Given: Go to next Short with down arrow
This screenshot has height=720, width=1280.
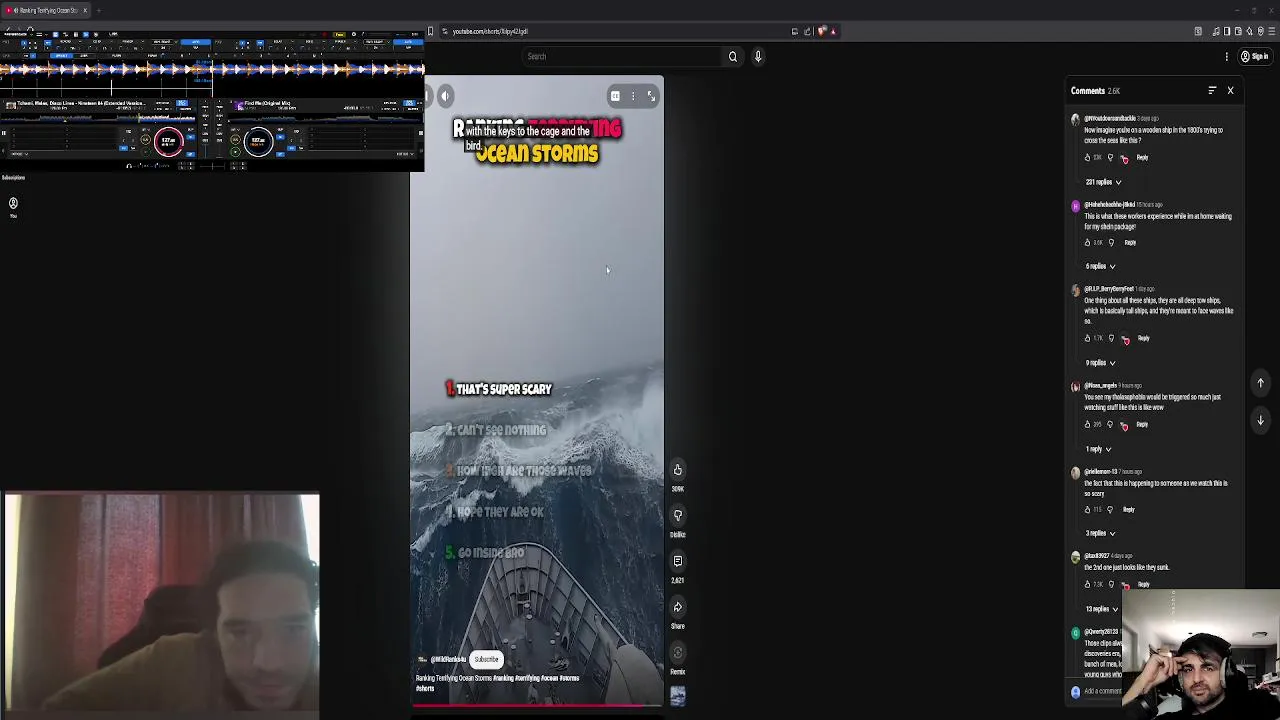Looking at the screenshot, I should coord(1260,421).
